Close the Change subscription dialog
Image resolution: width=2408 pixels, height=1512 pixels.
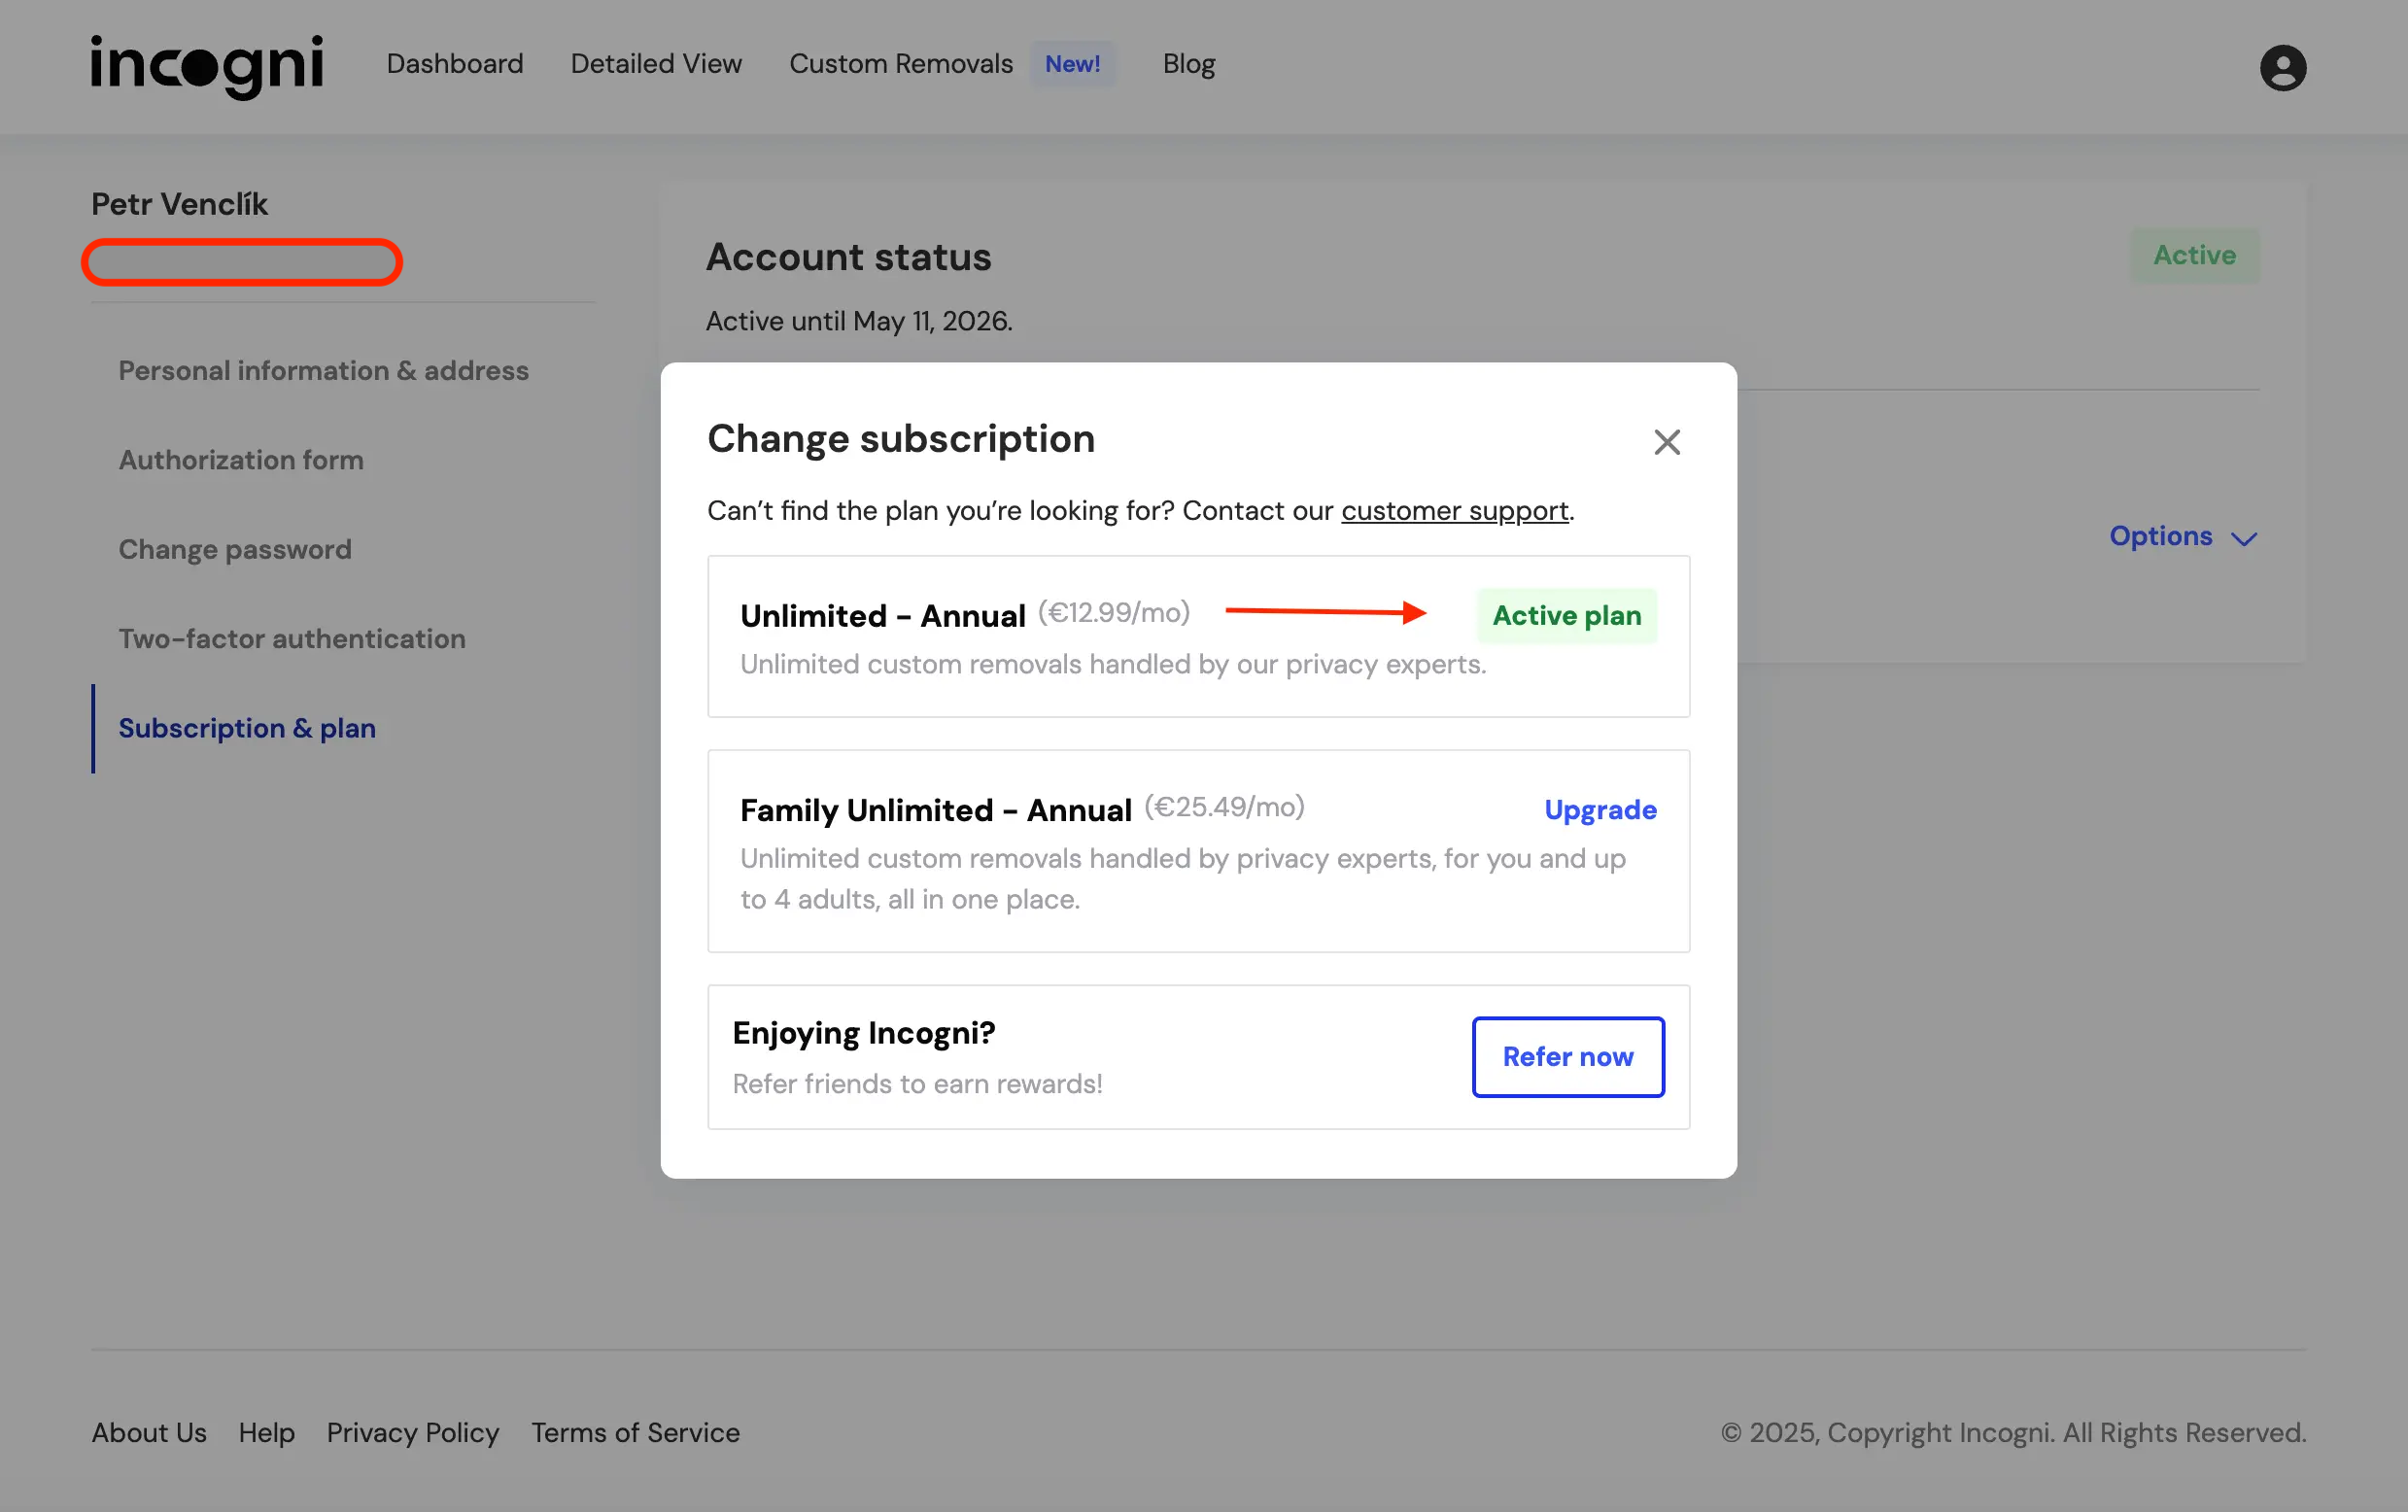(x=1666, y=442)
